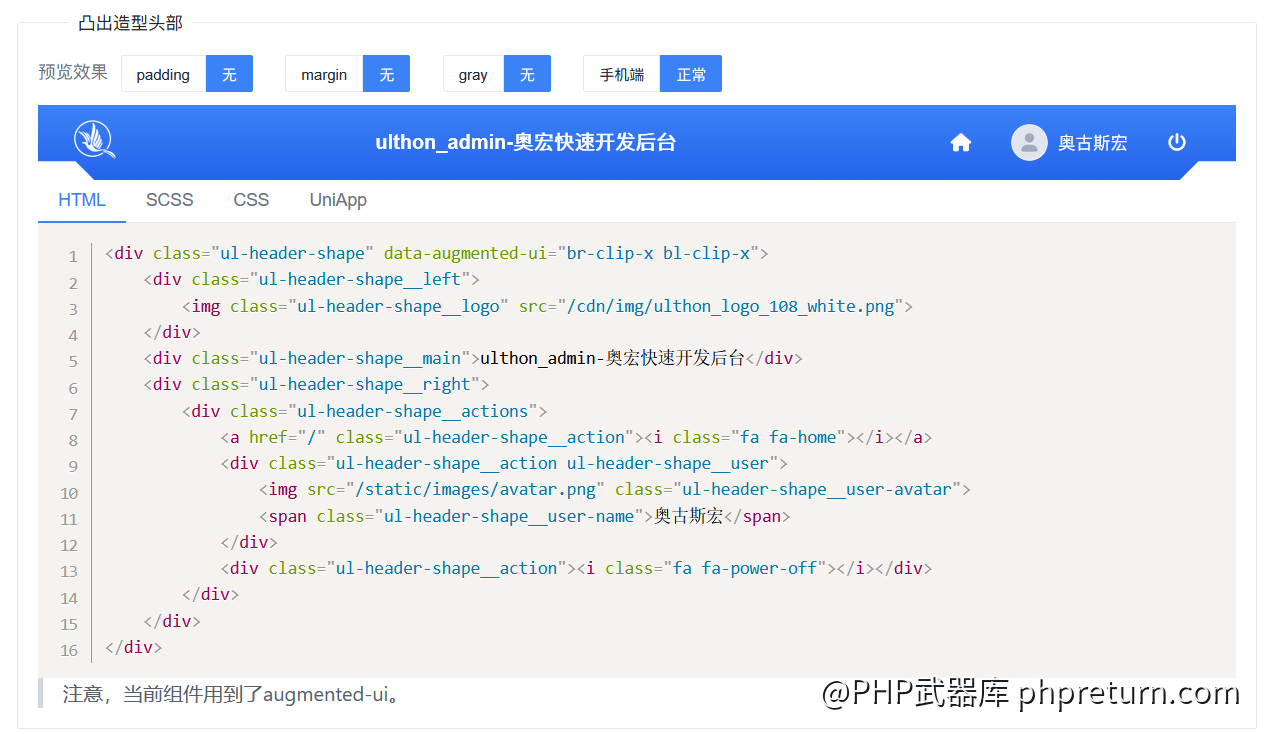Click the power-off icon in header
Viewport: 1271px width, 734px height.
point(1176,143)
